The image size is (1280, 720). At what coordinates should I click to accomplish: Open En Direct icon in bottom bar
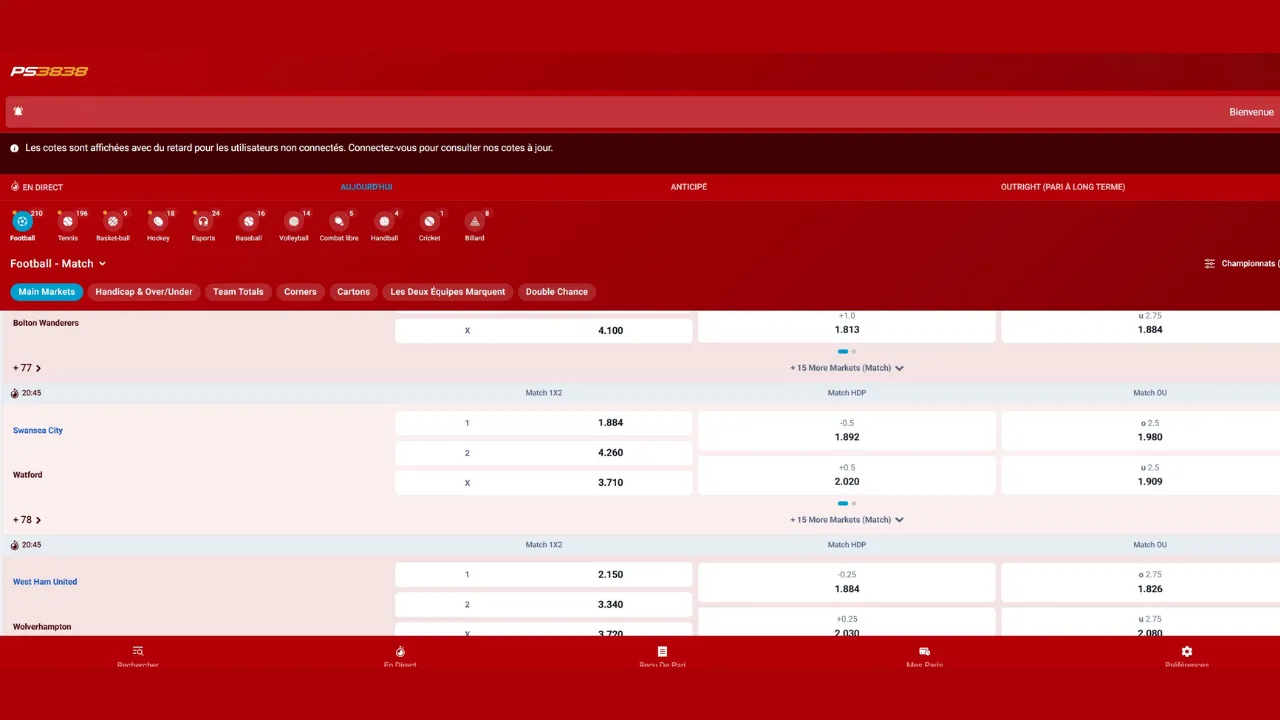(x=400, y=651)
